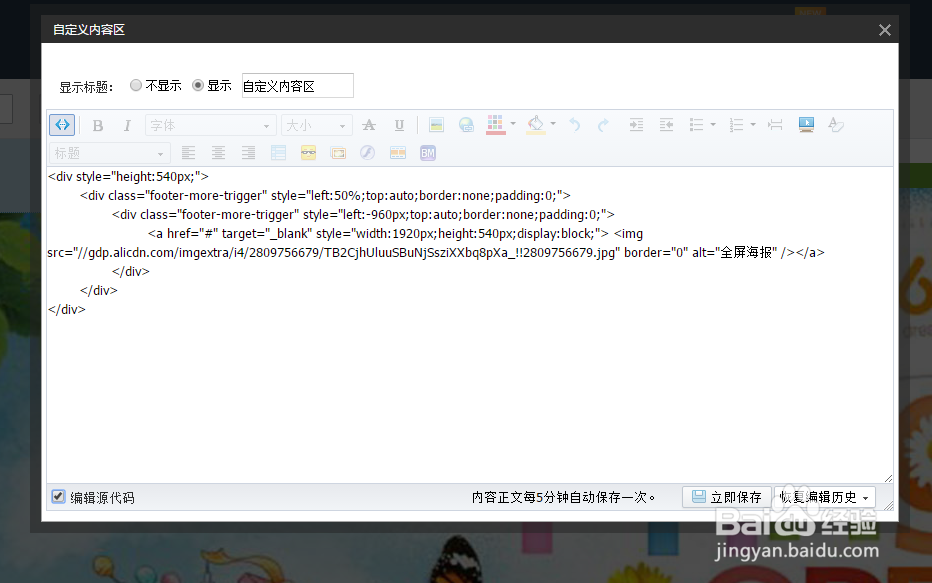
Task: Click the source line starting with src="//gdp.alicdn.com
Action: click(436, 253)
